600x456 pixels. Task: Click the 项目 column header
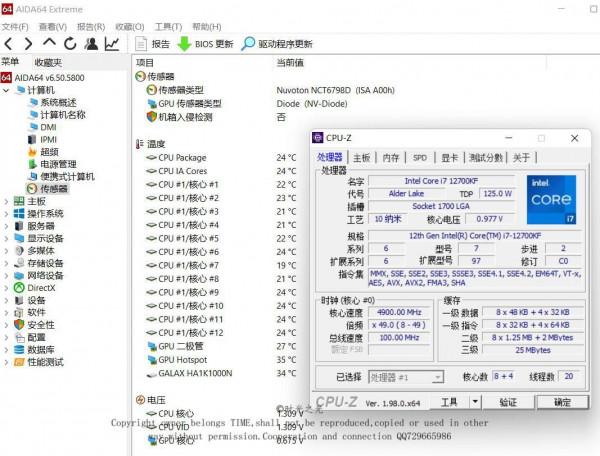coord(145,62)
